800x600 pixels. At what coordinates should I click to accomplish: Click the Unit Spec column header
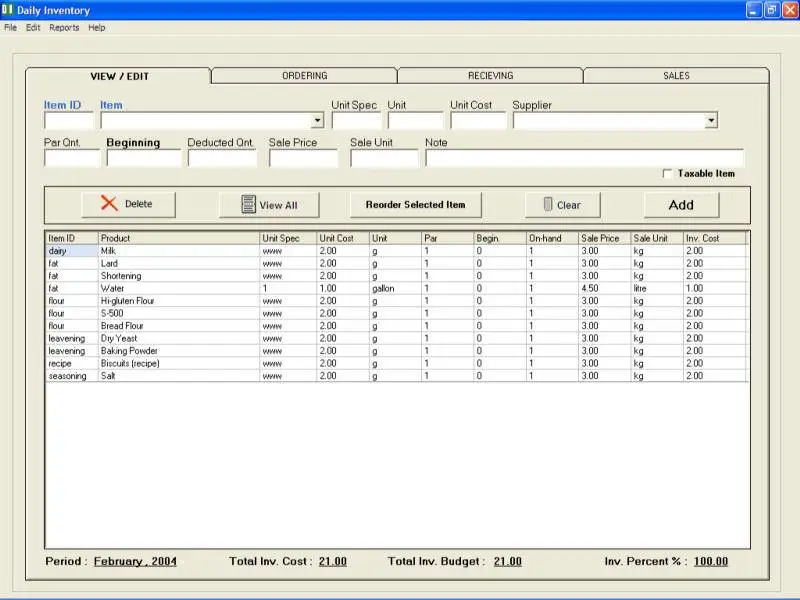[x=288, y=238]
